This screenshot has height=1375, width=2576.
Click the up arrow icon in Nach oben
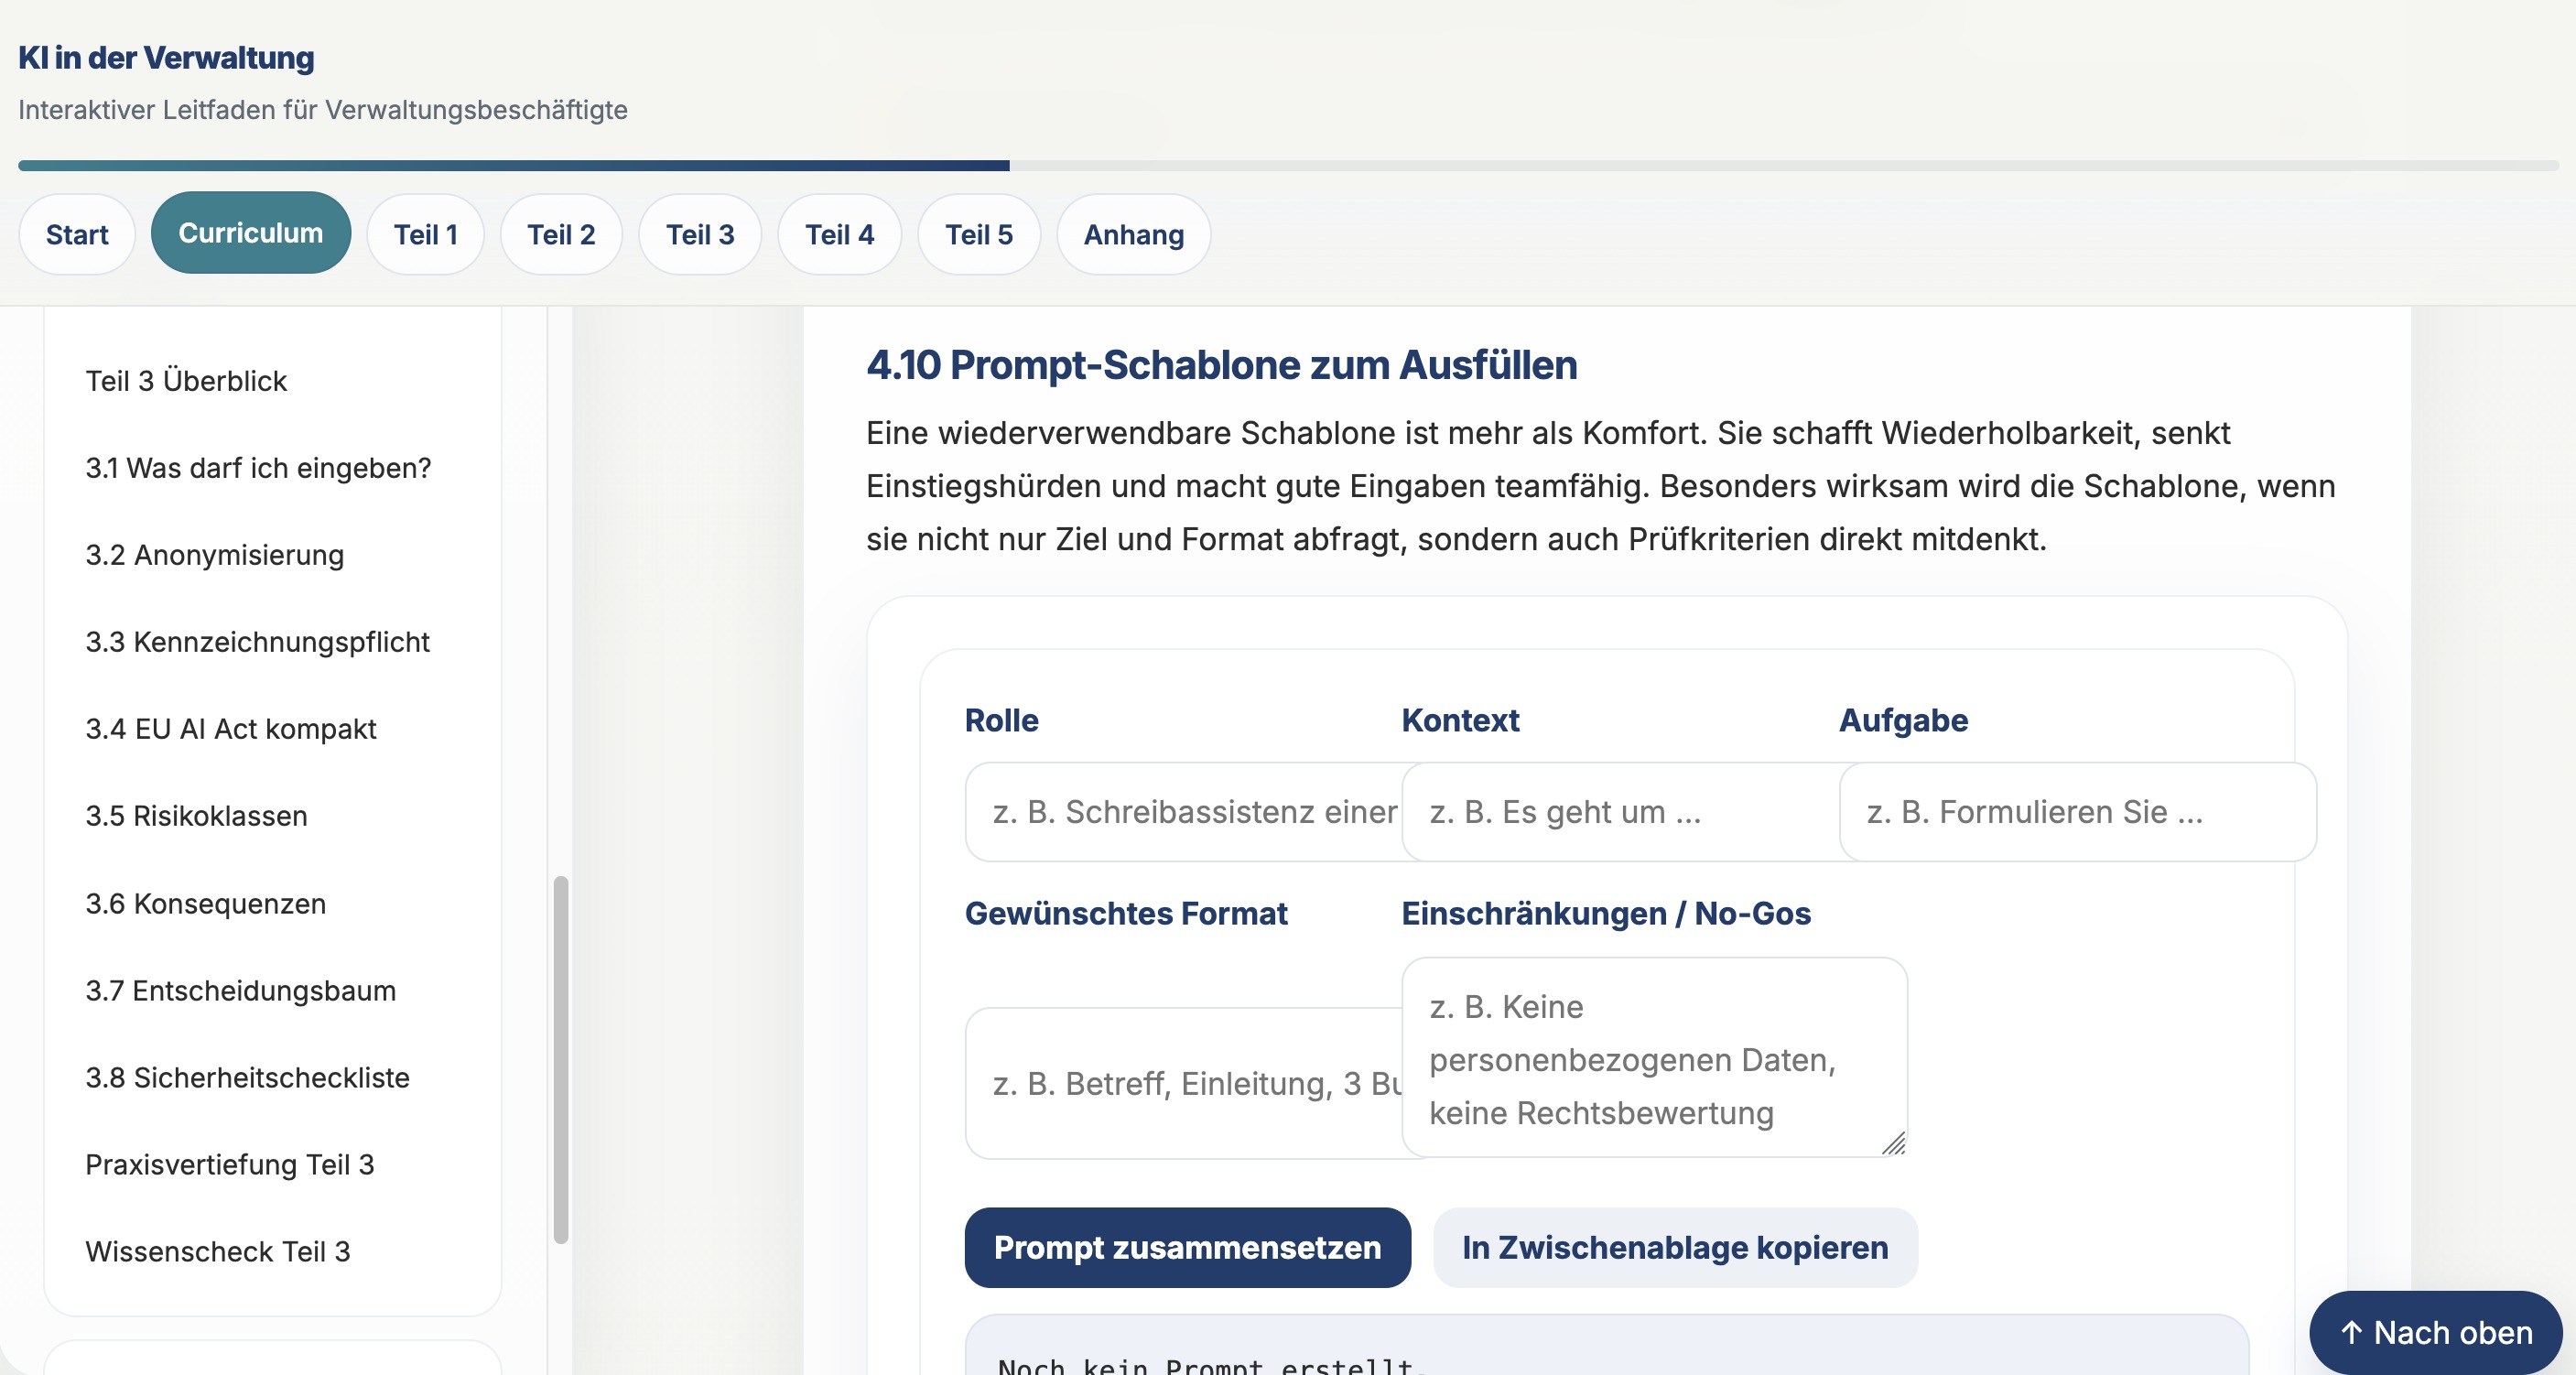2351,1333
